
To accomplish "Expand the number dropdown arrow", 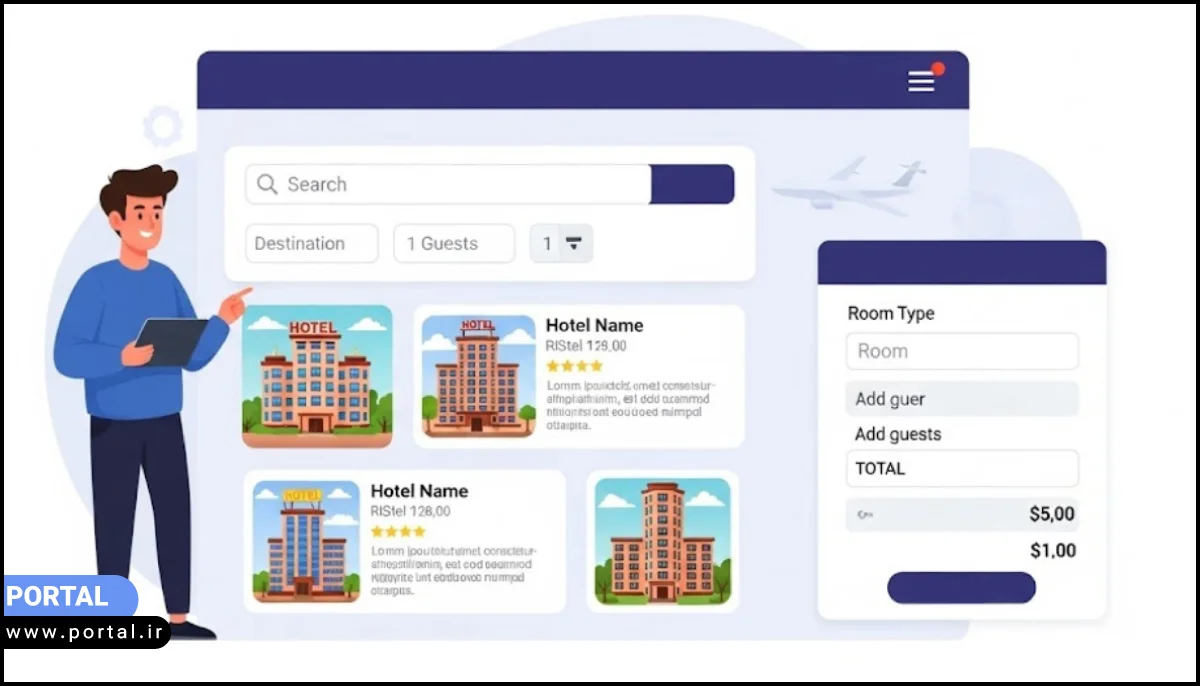I will pyautogui.click(x=574, y=243).
